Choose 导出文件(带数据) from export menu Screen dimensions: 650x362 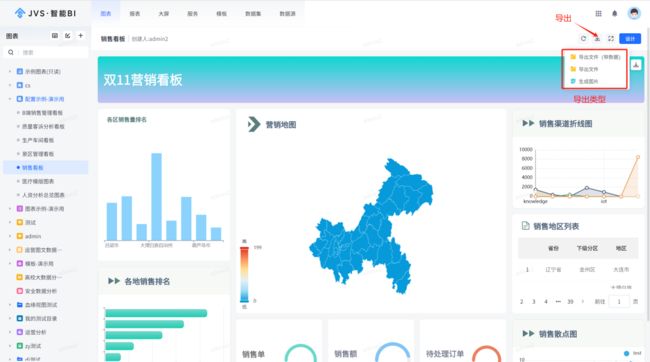[x=595, y=57]
